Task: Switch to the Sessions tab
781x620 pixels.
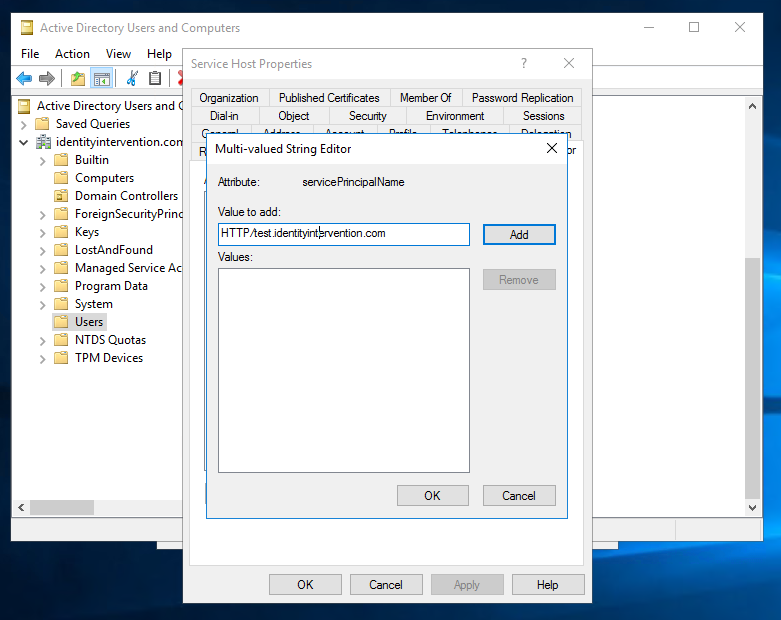Action: click(543, 116)
